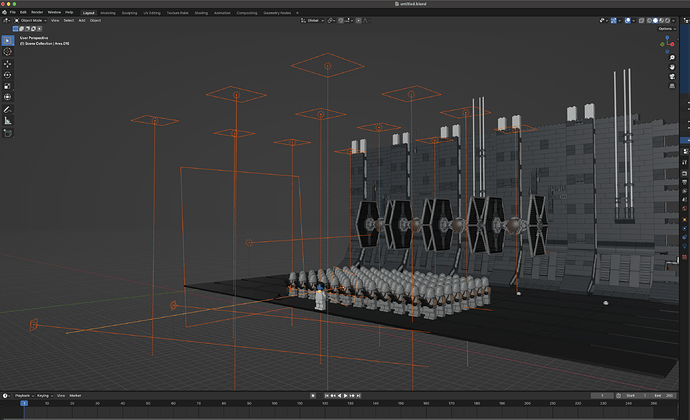Open the Render menu
Image resolution: width=690 pixels, height=420 pixels.
(x=37, y=12)
